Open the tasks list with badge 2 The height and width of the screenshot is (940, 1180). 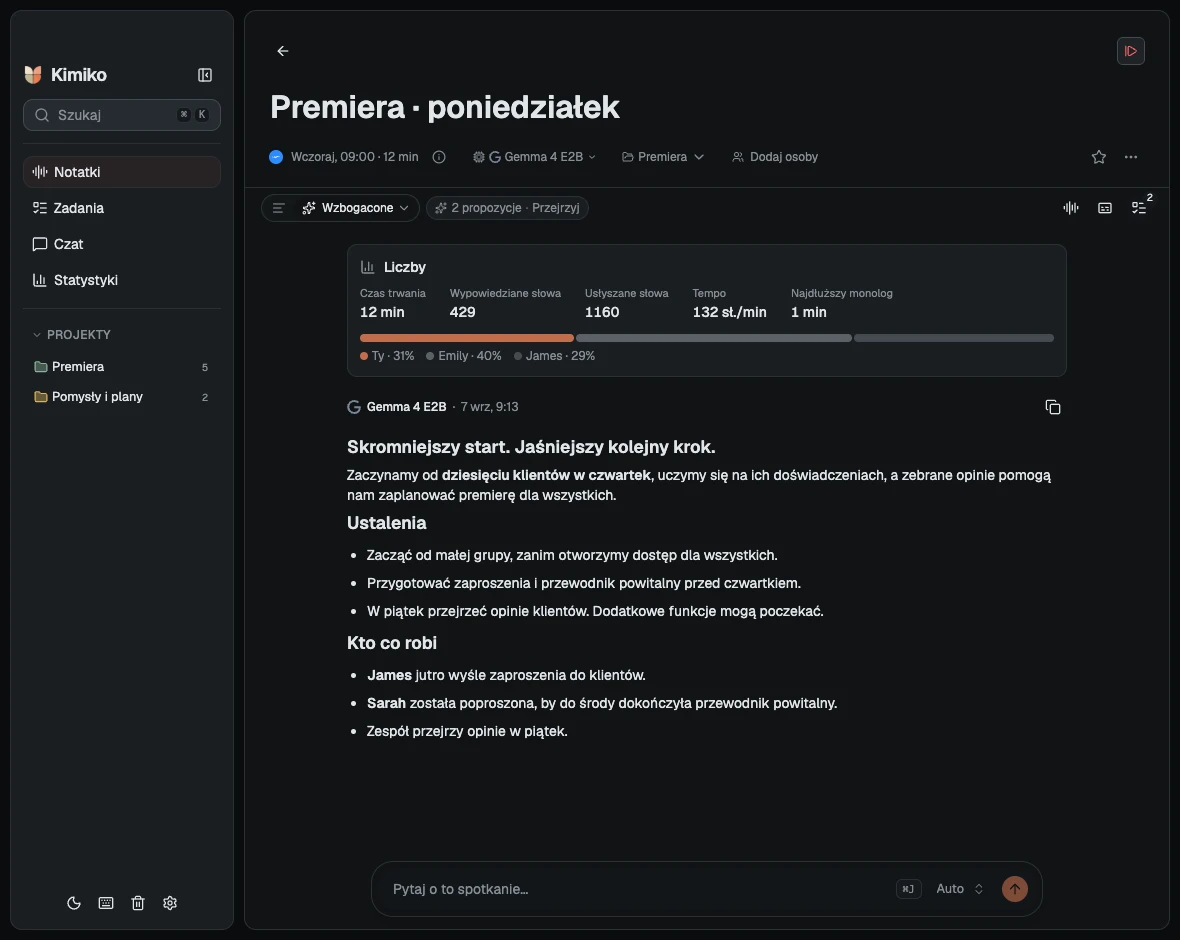pos(1139,208)
